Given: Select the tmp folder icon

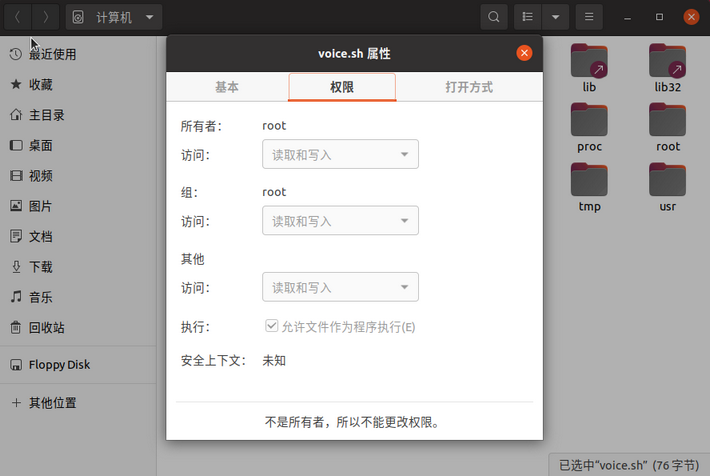Looking at the screenshot, I should [x=589, y=181].
